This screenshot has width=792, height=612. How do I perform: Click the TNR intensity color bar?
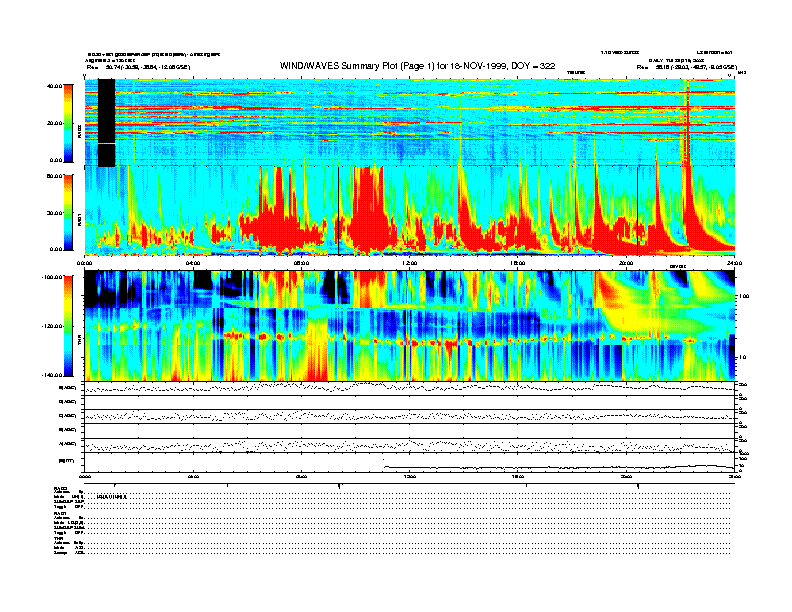coord(68,326)
